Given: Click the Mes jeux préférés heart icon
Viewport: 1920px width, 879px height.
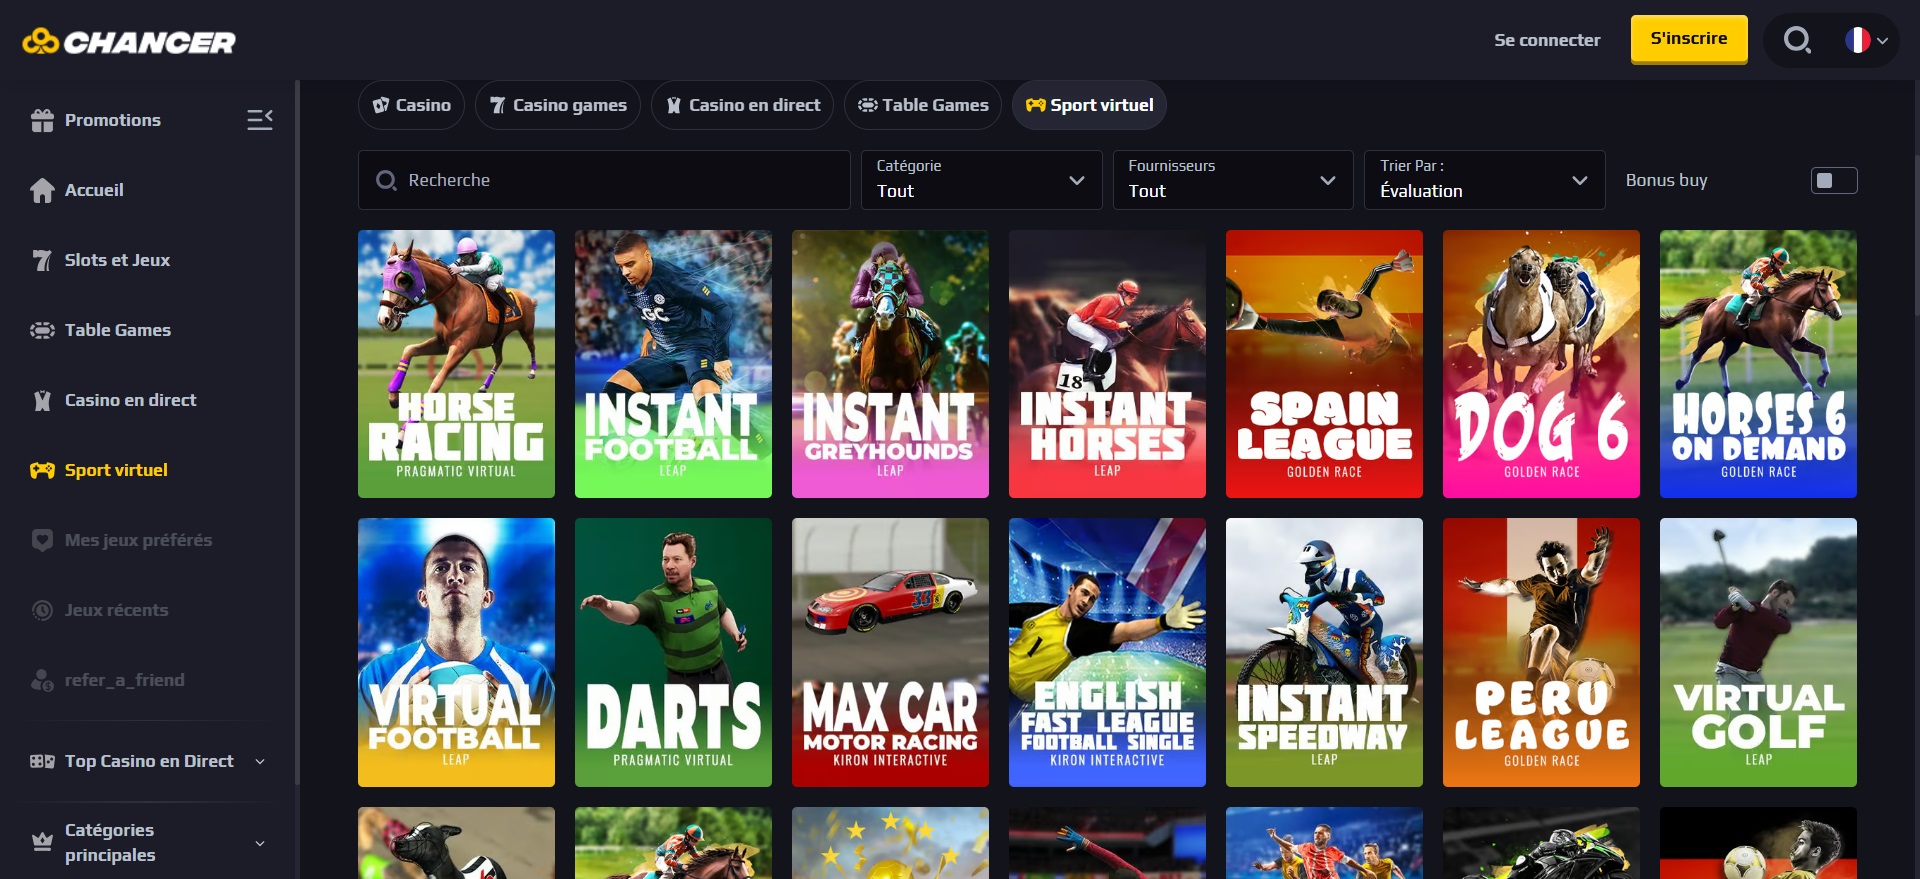Looking at the screenshot, I should coord(42,540).
